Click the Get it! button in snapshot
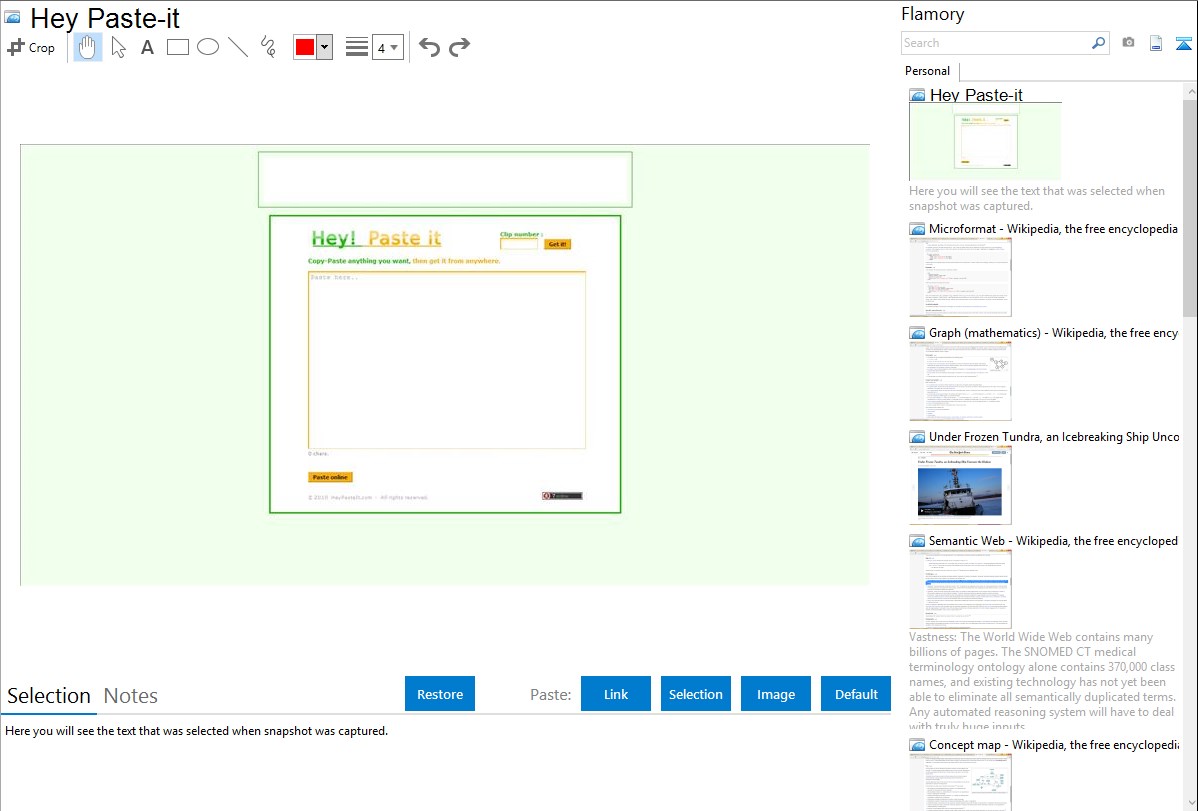1198x811 pixels. click(x=557, y=244)
